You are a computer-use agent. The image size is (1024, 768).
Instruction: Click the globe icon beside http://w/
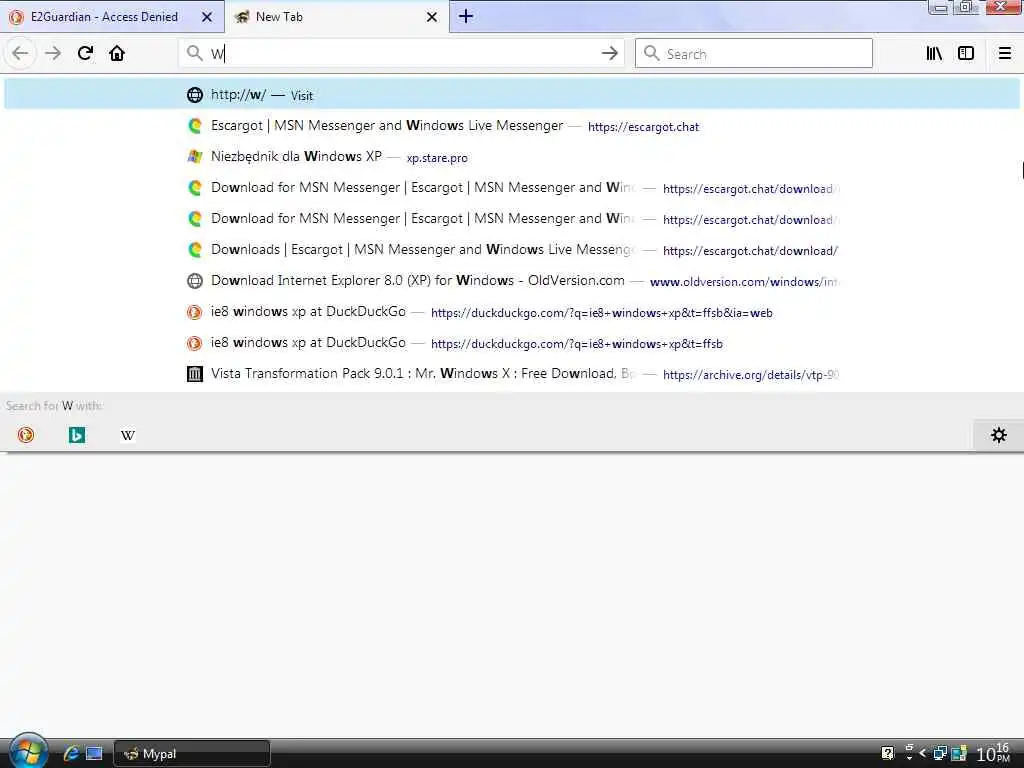195,95
